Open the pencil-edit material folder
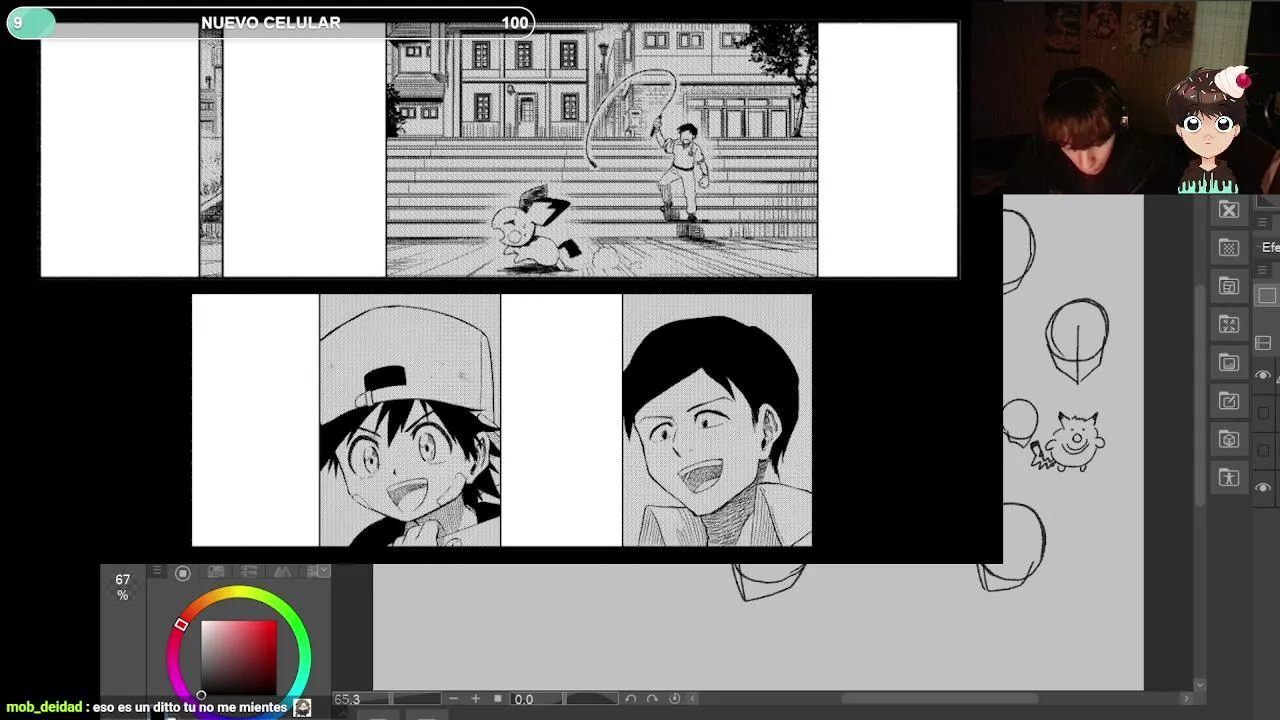This screenshot has width=1280, height=720. (x=1229, y=401)
